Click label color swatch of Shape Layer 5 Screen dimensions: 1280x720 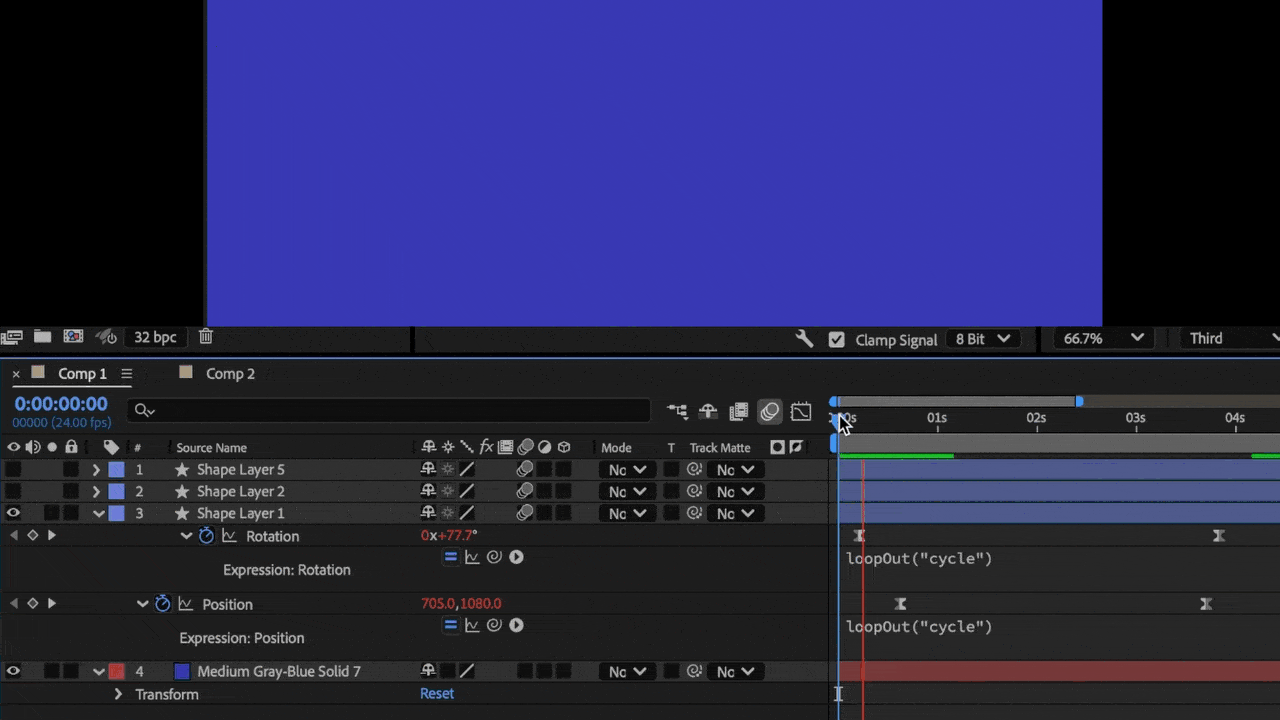click(x=116, y=470)
